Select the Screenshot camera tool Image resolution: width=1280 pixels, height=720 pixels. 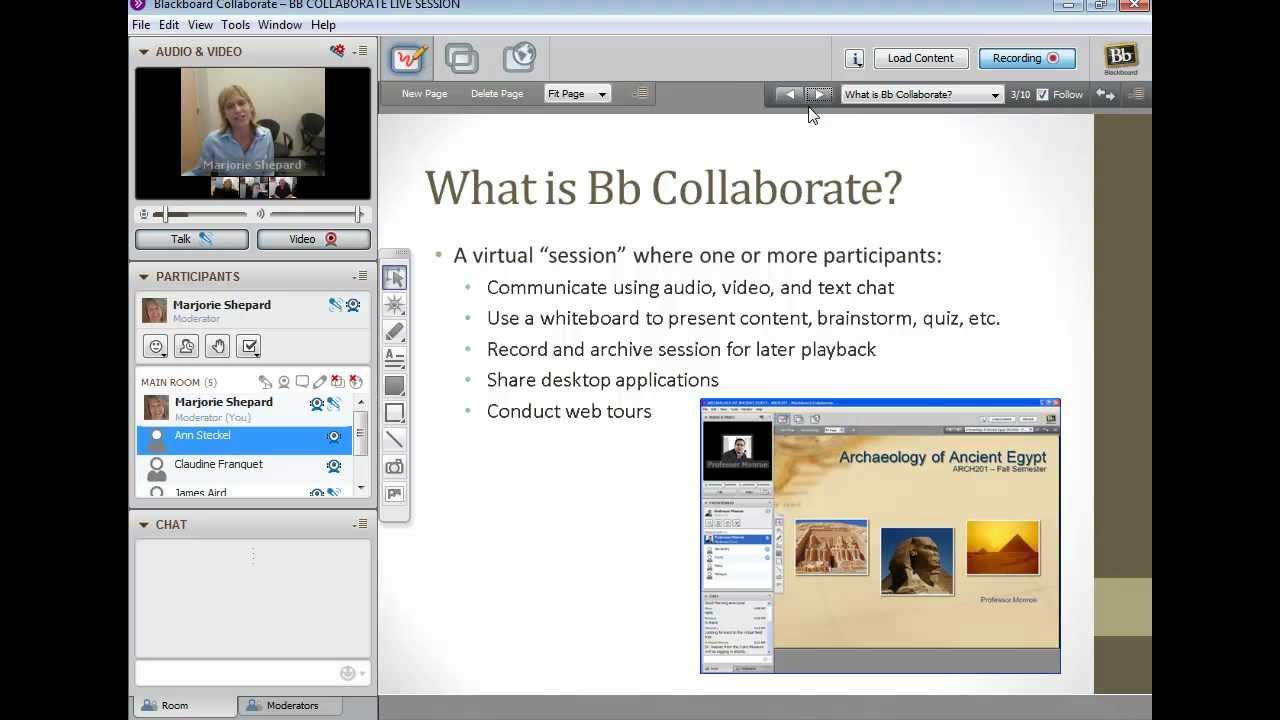[395, 467]
